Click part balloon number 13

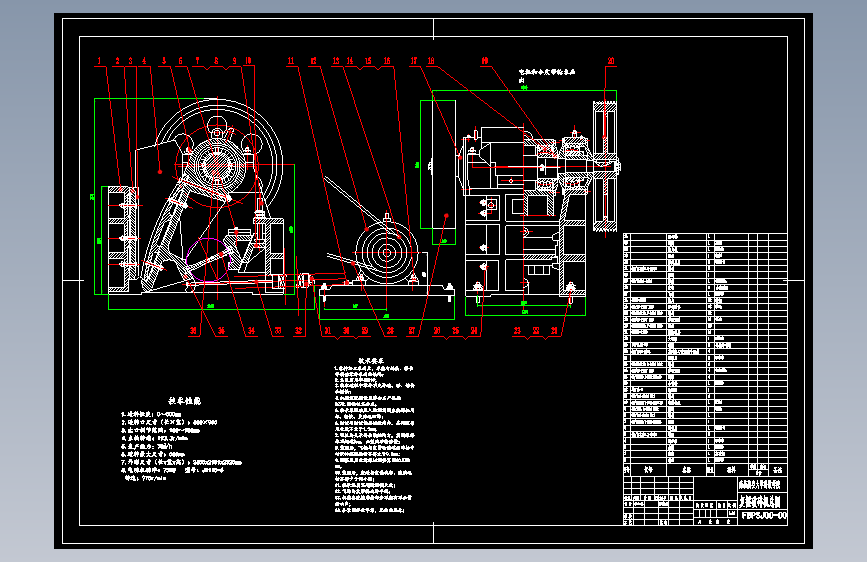[x=336, y=61]
